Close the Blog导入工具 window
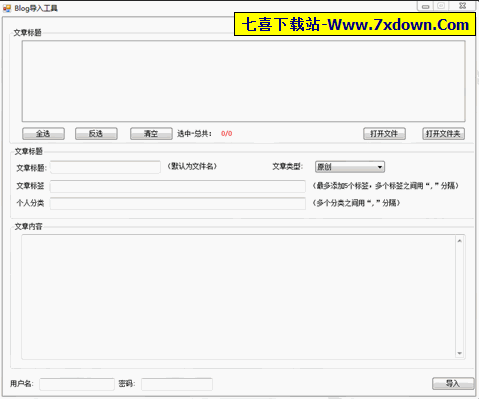This screenshot has width=479, height=399. 463,6
